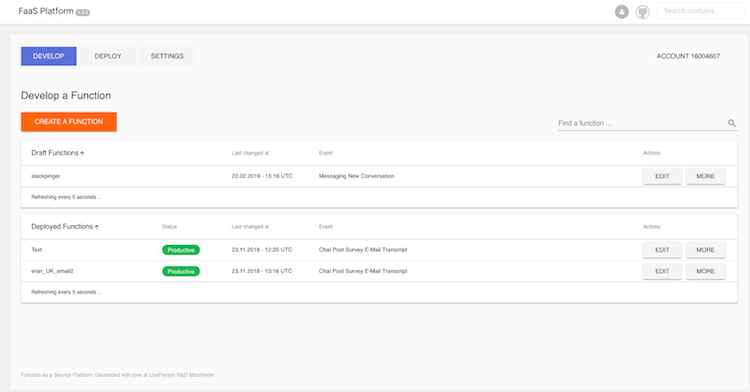Open More options for slackpinger
750x392 pixels.
706,176
